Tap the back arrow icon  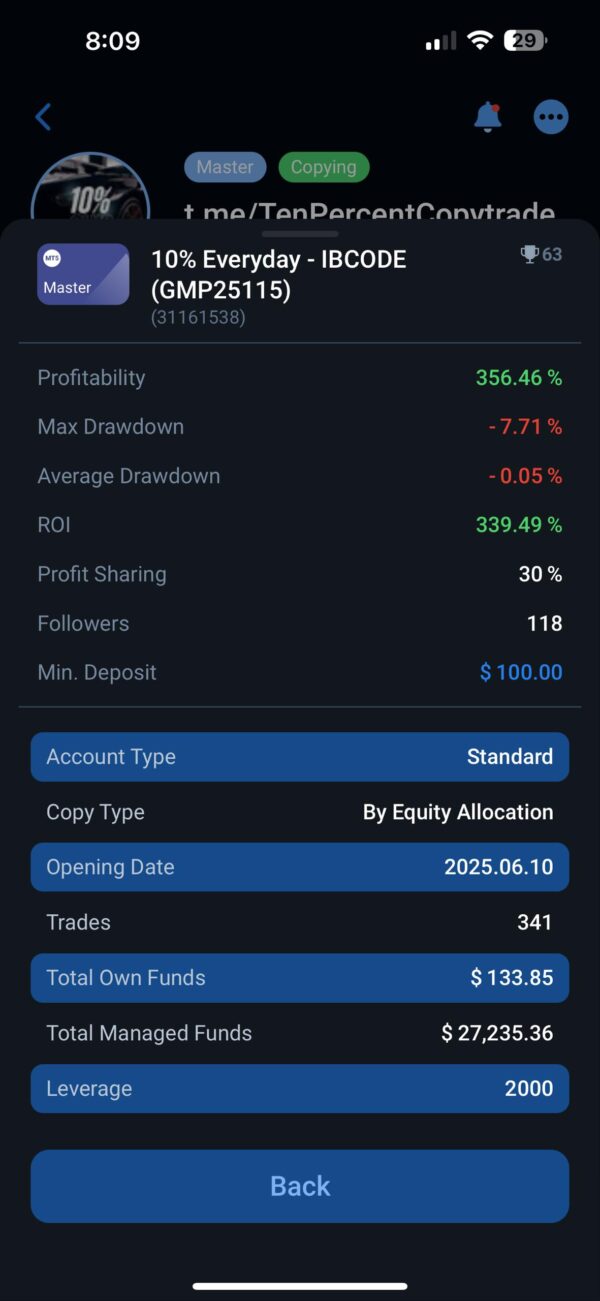click(x=43, y=117)
